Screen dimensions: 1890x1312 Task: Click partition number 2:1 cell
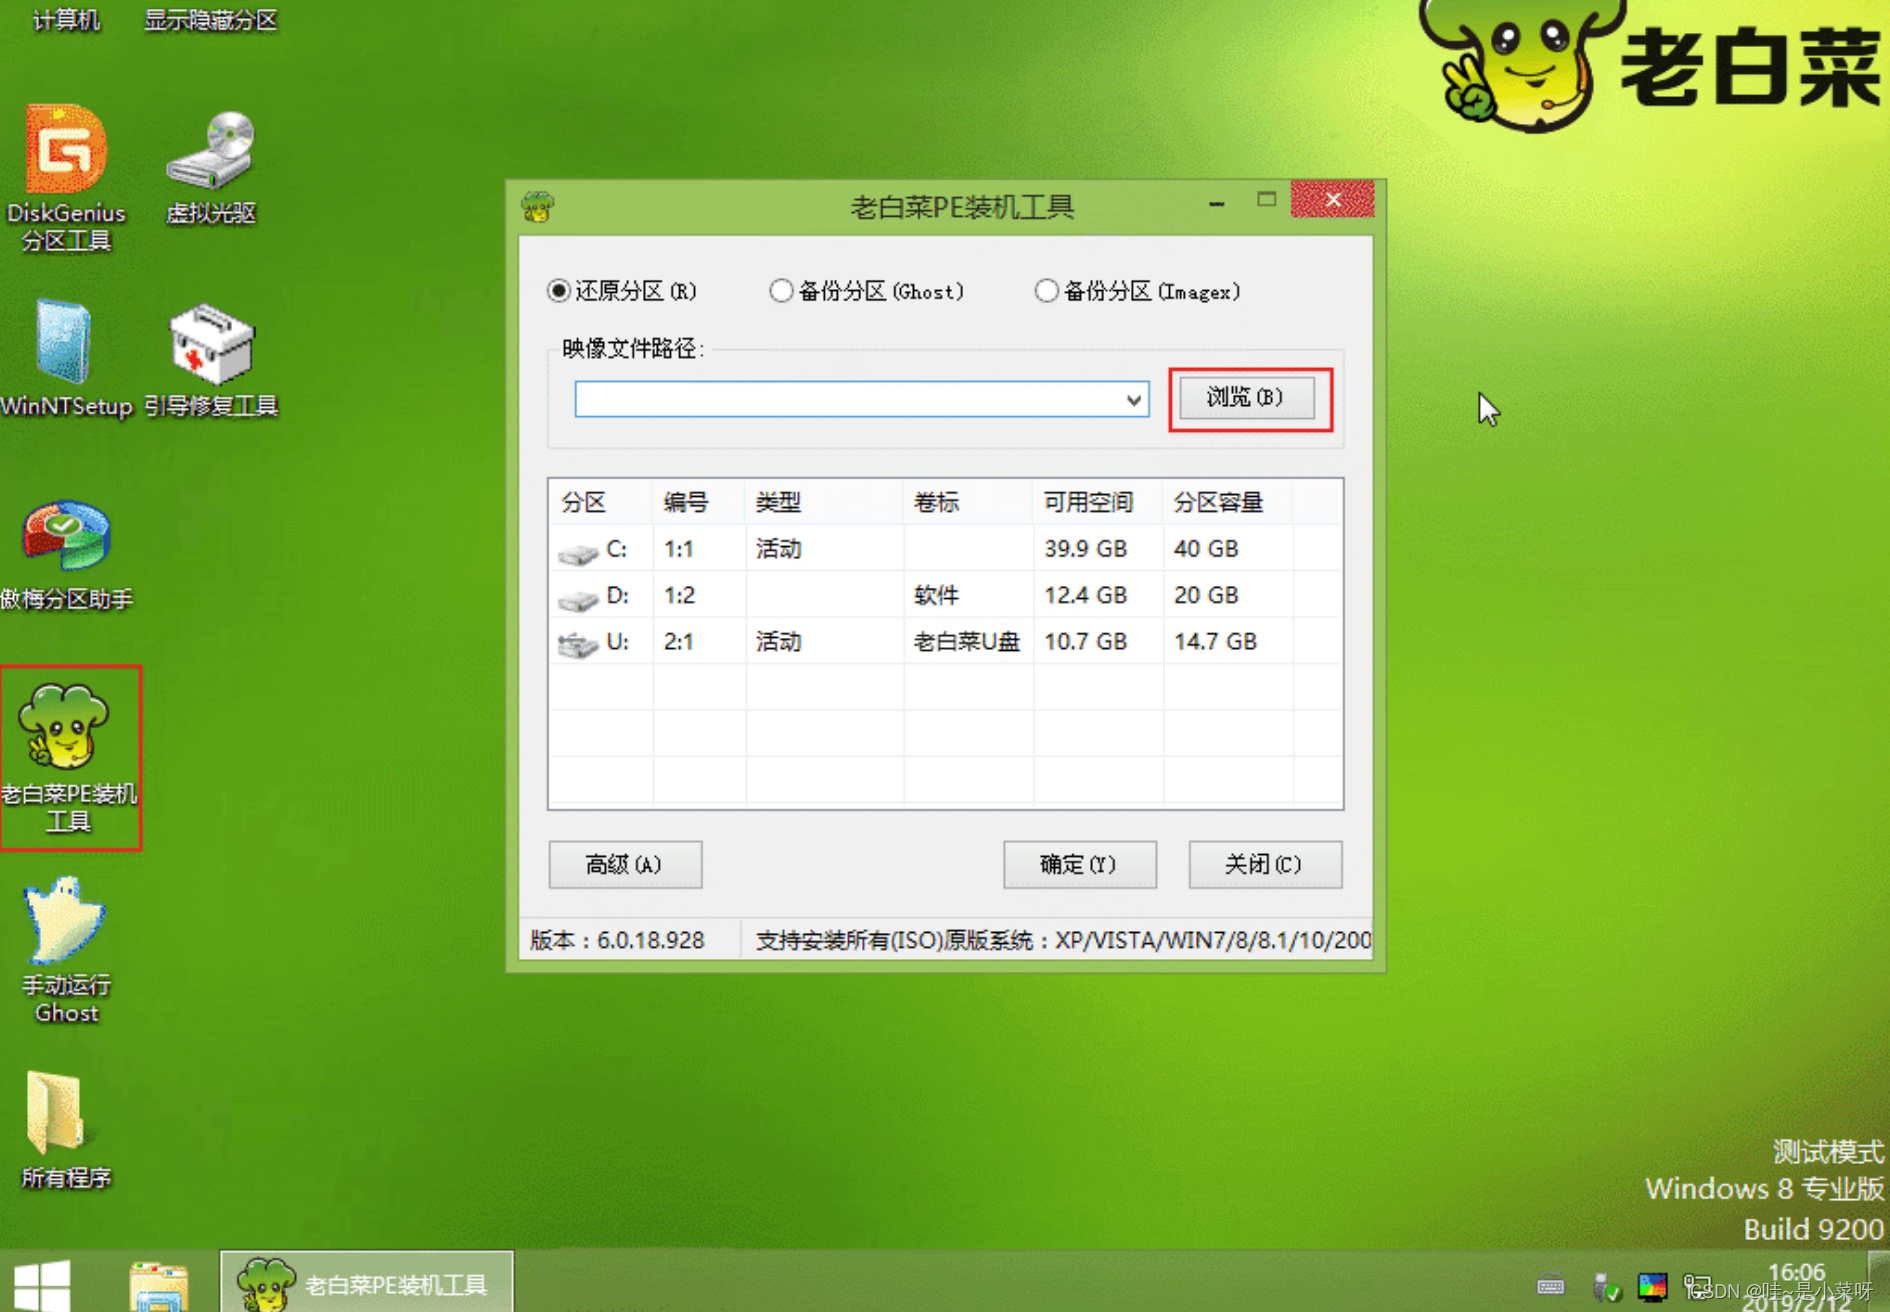[x=679, y=642]
